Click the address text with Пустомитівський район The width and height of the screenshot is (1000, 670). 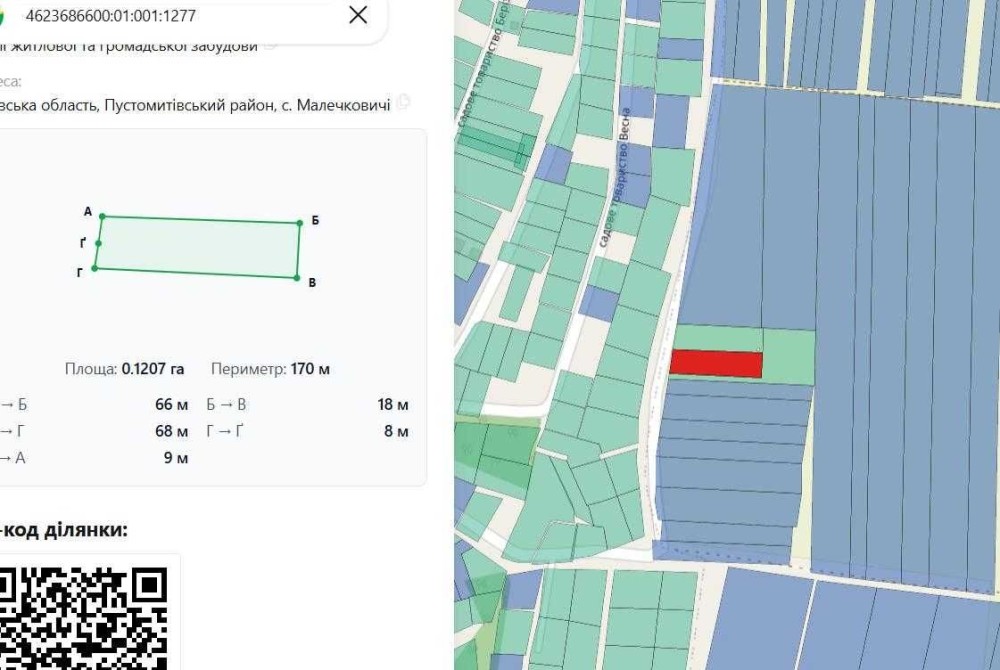click(195, 105)
